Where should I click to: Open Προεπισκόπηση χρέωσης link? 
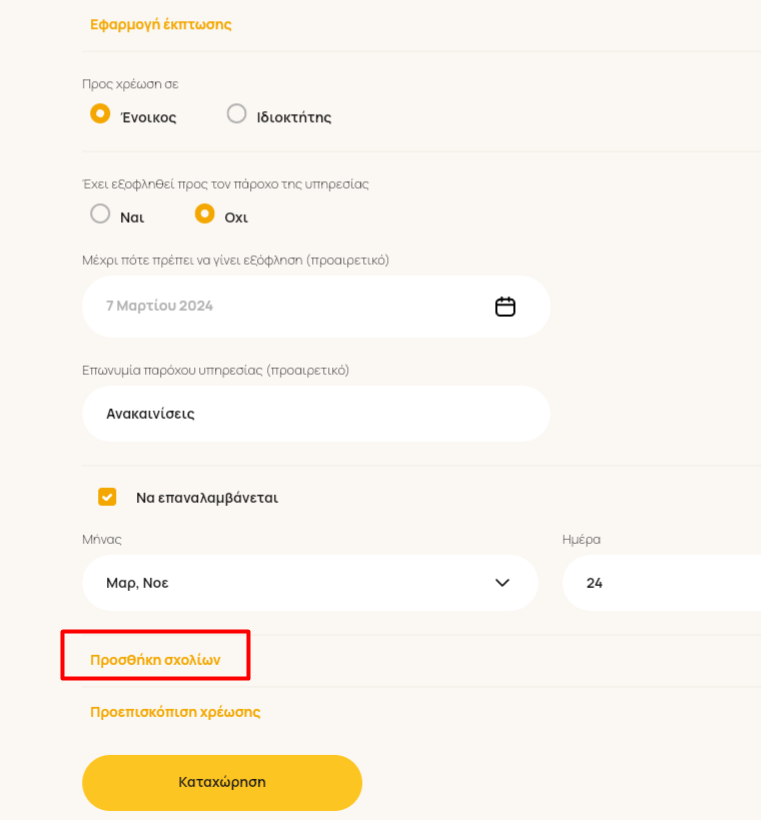click(x=175, y=712)
